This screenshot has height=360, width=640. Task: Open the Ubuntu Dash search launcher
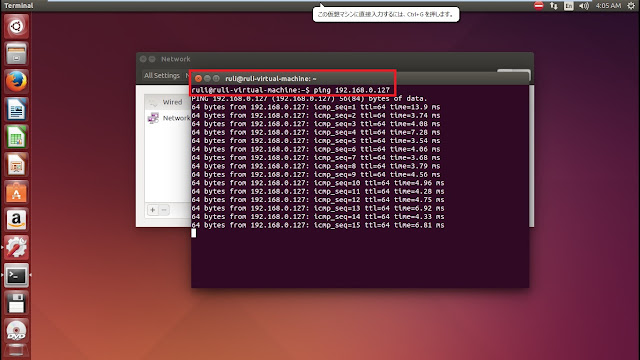pos(16,26)
